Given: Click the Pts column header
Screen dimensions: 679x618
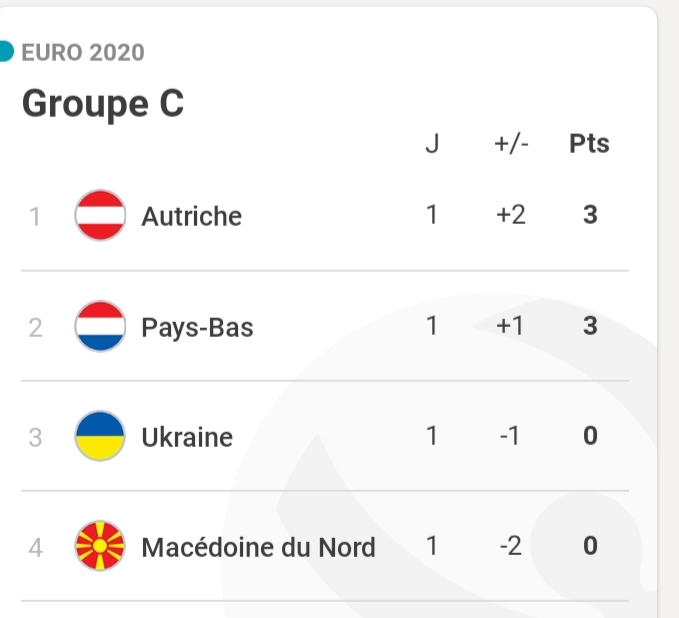Looking at the screenshot, I should pyautogui.click(x=589, y=144).
